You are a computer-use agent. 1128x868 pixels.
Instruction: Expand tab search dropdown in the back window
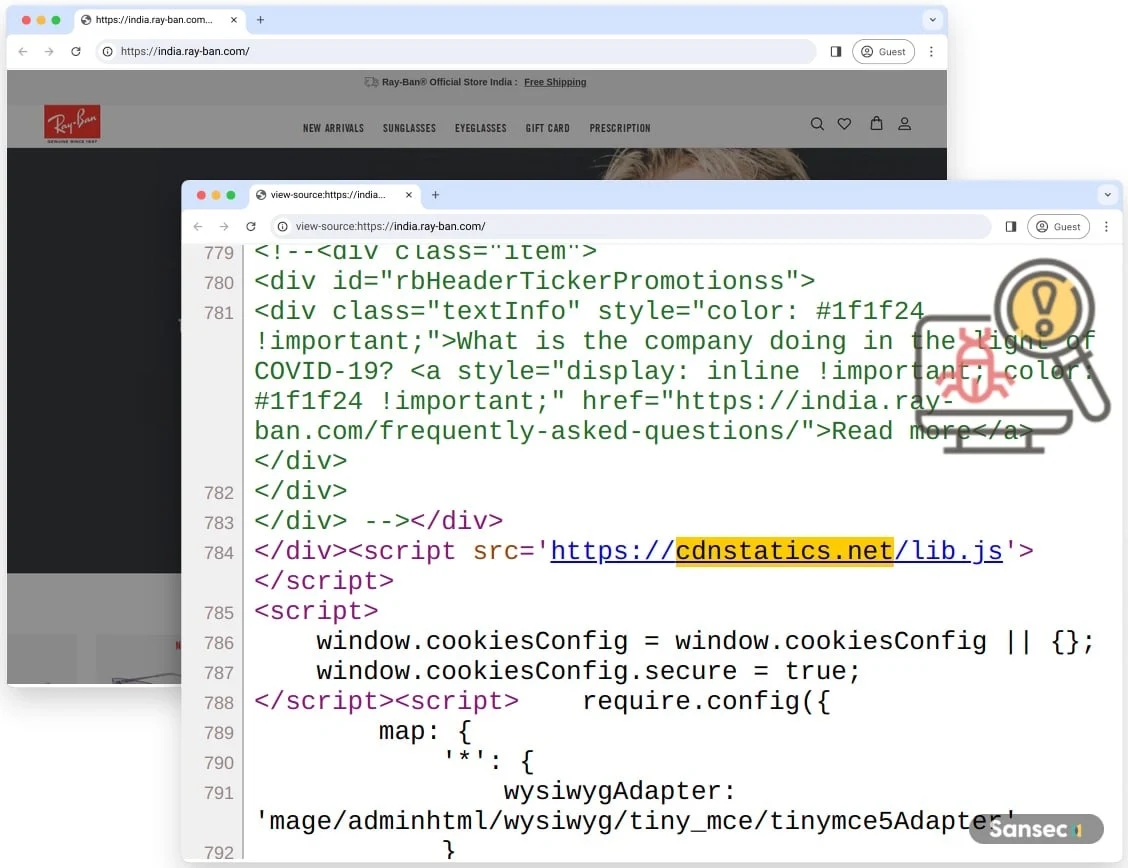(x=932, y=20)
